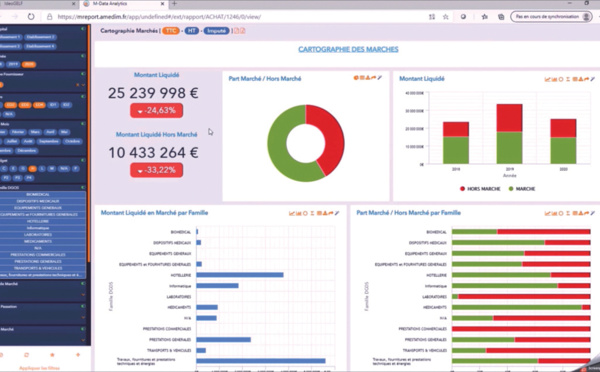Expand the Fournisseur filter dropdown chevron
The height and width of the screenshot is (372, 600).
[x=83, y=85]
